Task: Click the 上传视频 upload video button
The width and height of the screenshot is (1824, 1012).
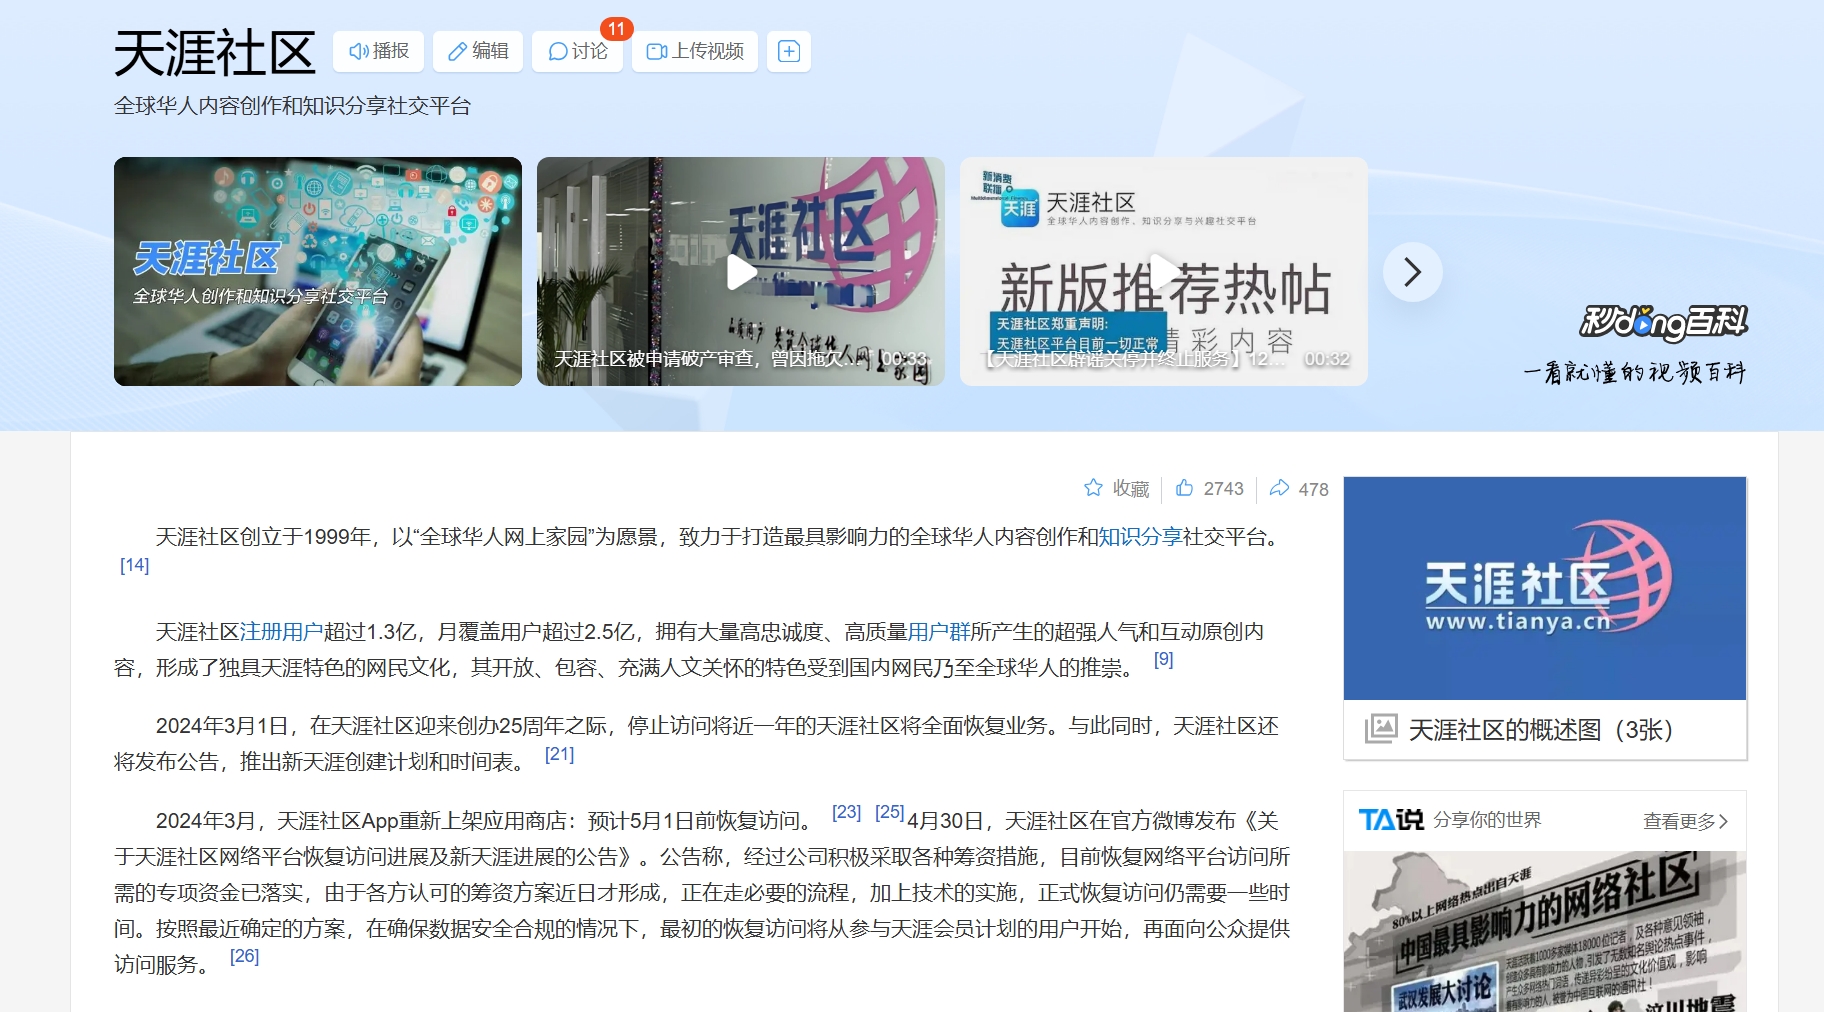Action: tap(695, 51)
